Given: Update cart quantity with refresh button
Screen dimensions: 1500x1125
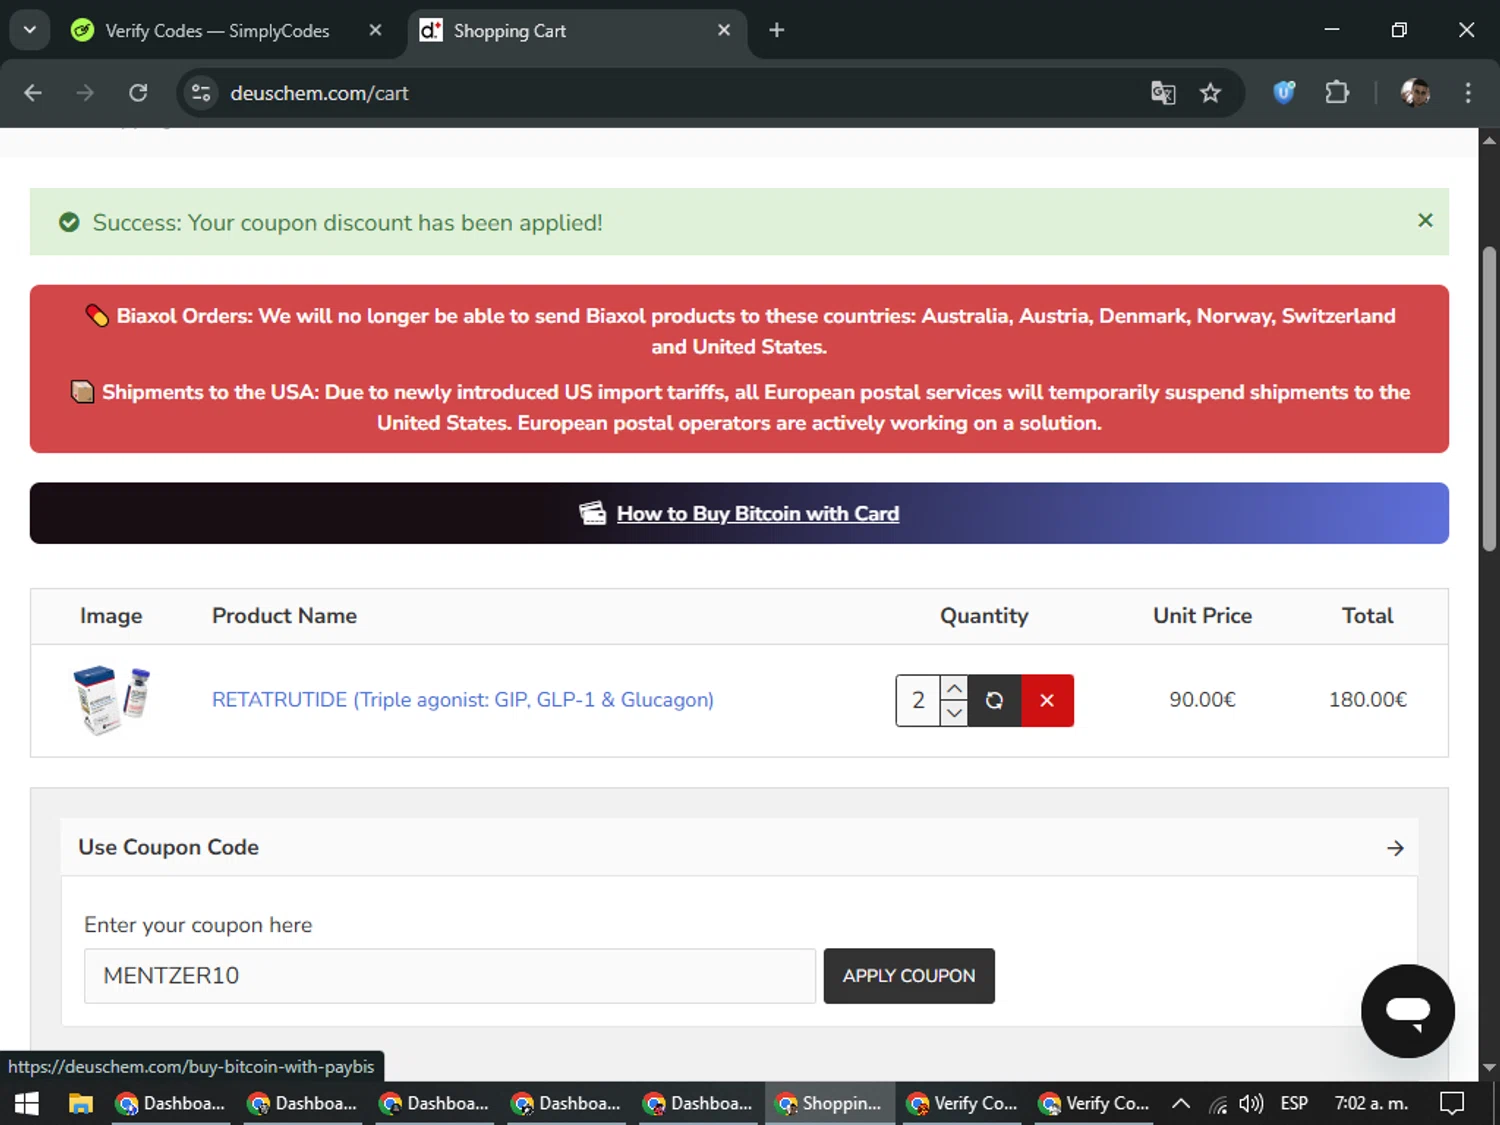Looking at the screenshot, I should coord(994,701).
